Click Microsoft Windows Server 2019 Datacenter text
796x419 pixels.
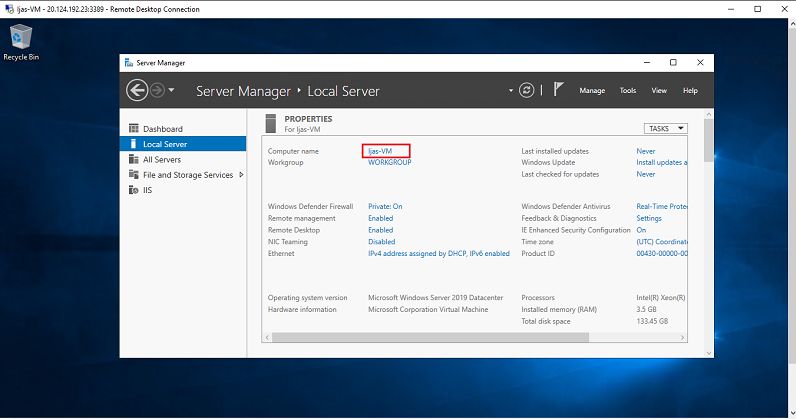[x=436, y=298]
